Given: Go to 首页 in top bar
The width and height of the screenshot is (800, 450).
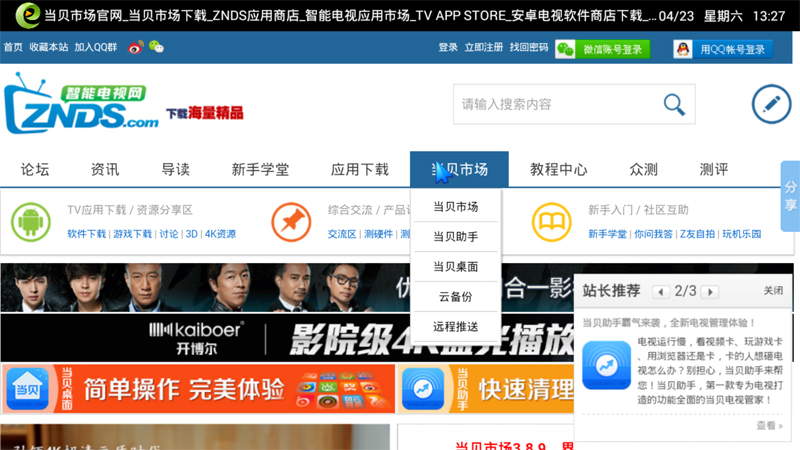Looking at the screenshot, I should coord(13,47).
